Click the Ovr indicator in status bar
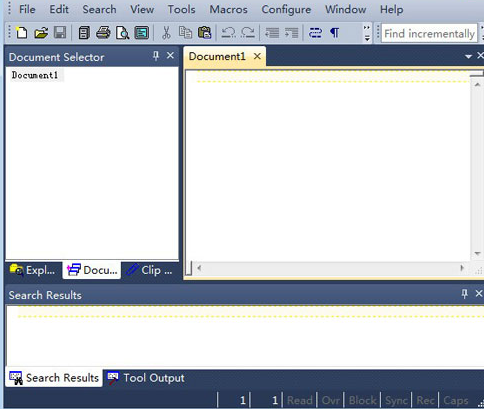Image resolution: width=484 pixels, height=409 pixels. coord(331,400)
